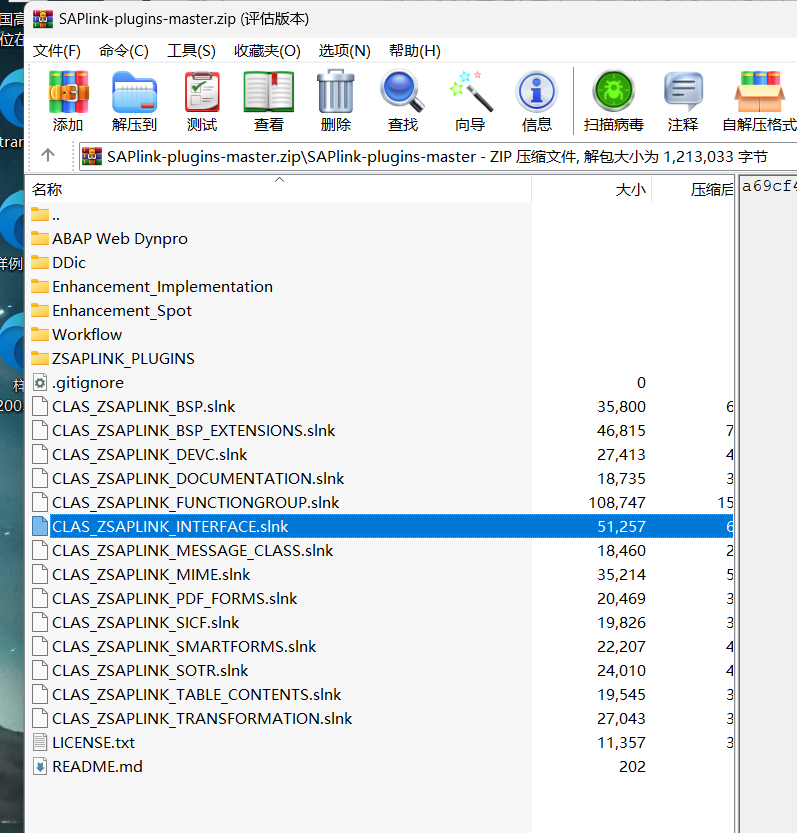Screen dimensions: 797x833
Task: Click the .gitignore file gear icon
Action: 40,382
